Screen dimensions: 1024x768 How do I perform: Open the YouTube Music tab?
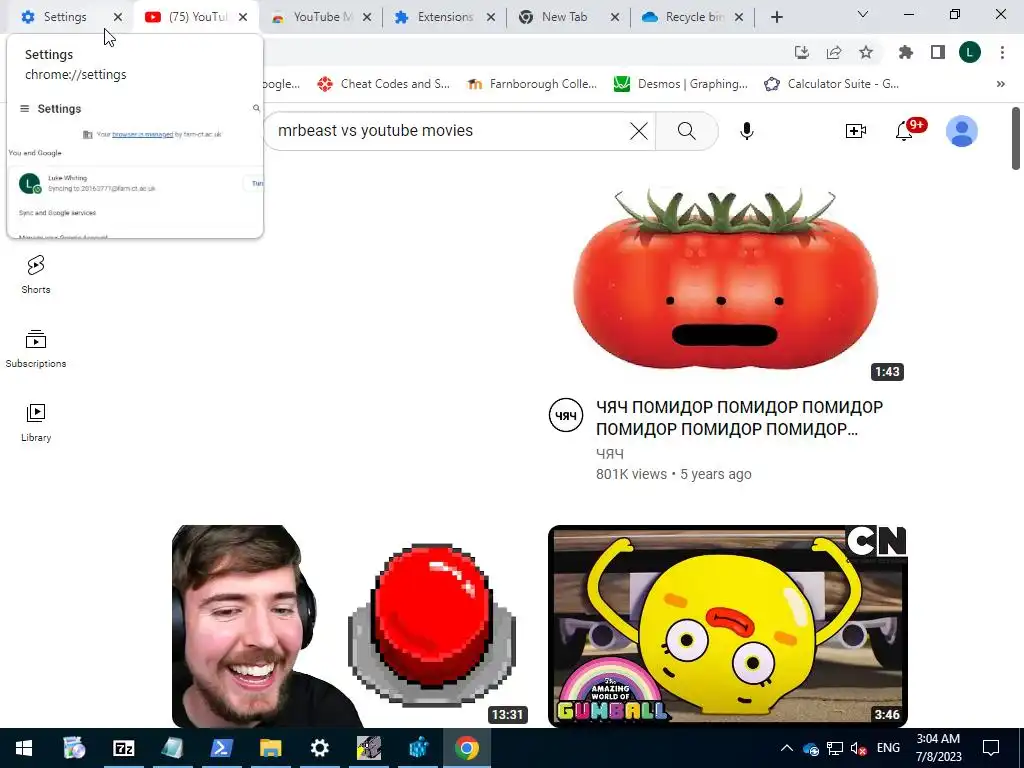tap(322, 17)
